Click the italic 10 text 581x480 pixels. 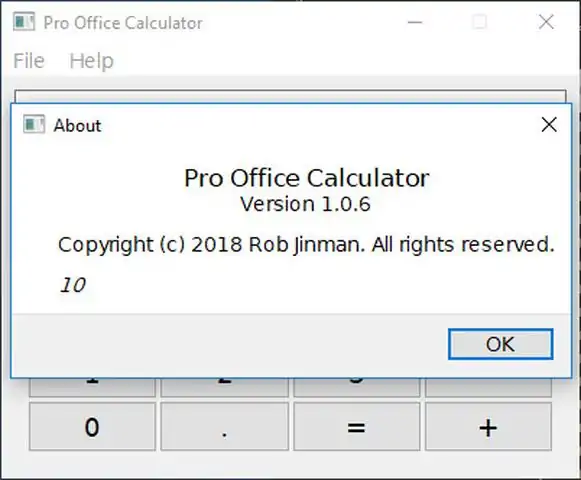73,285
